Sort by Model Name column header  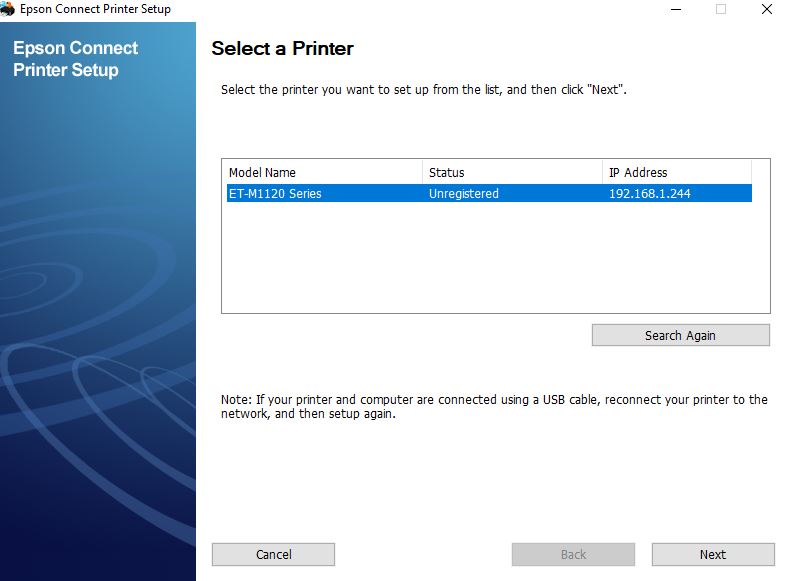point(324,172)
